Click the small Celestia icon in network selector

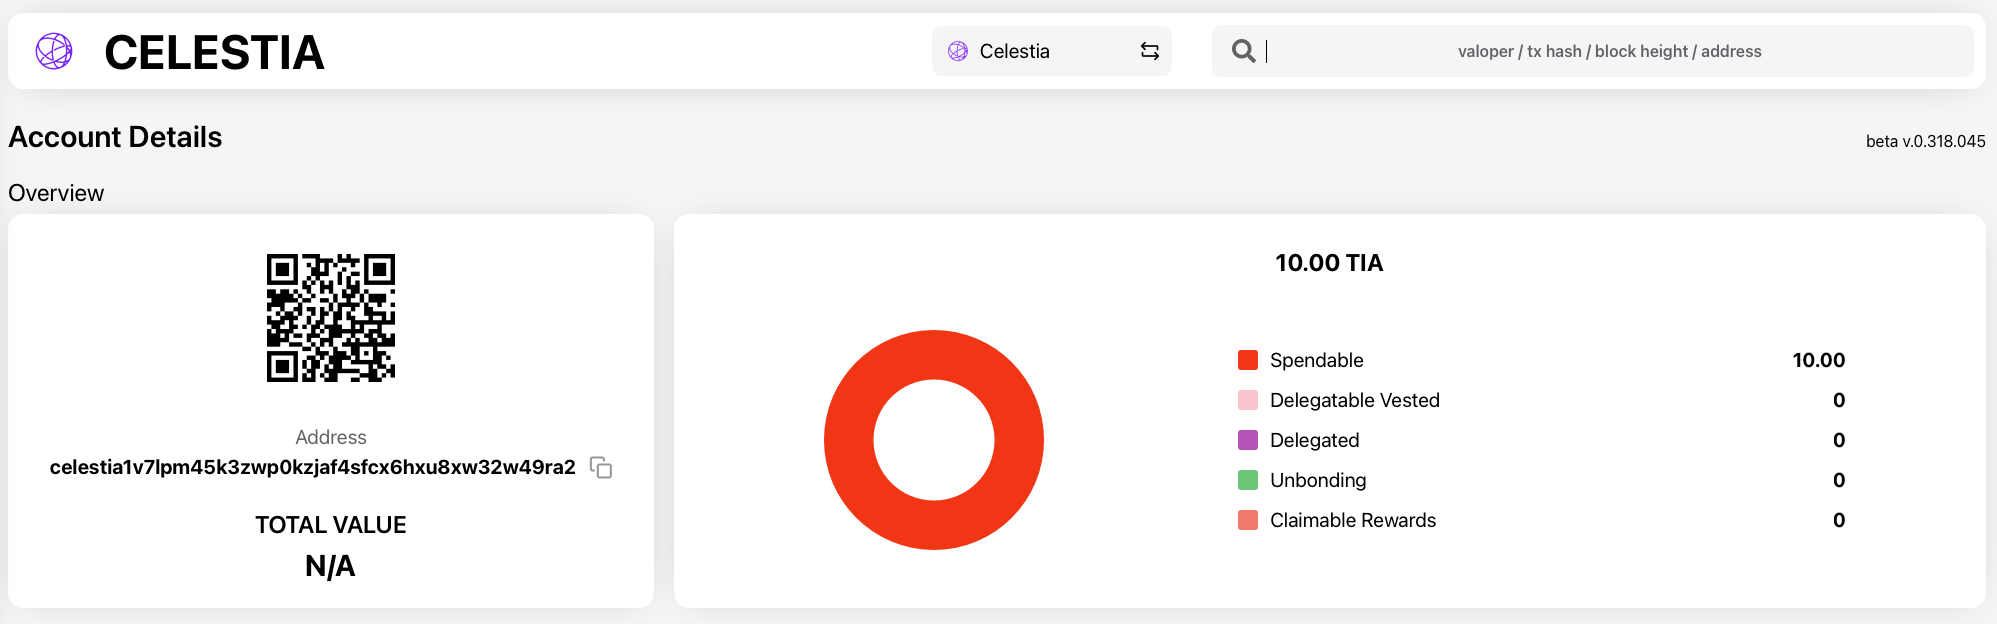click(958, 51)
